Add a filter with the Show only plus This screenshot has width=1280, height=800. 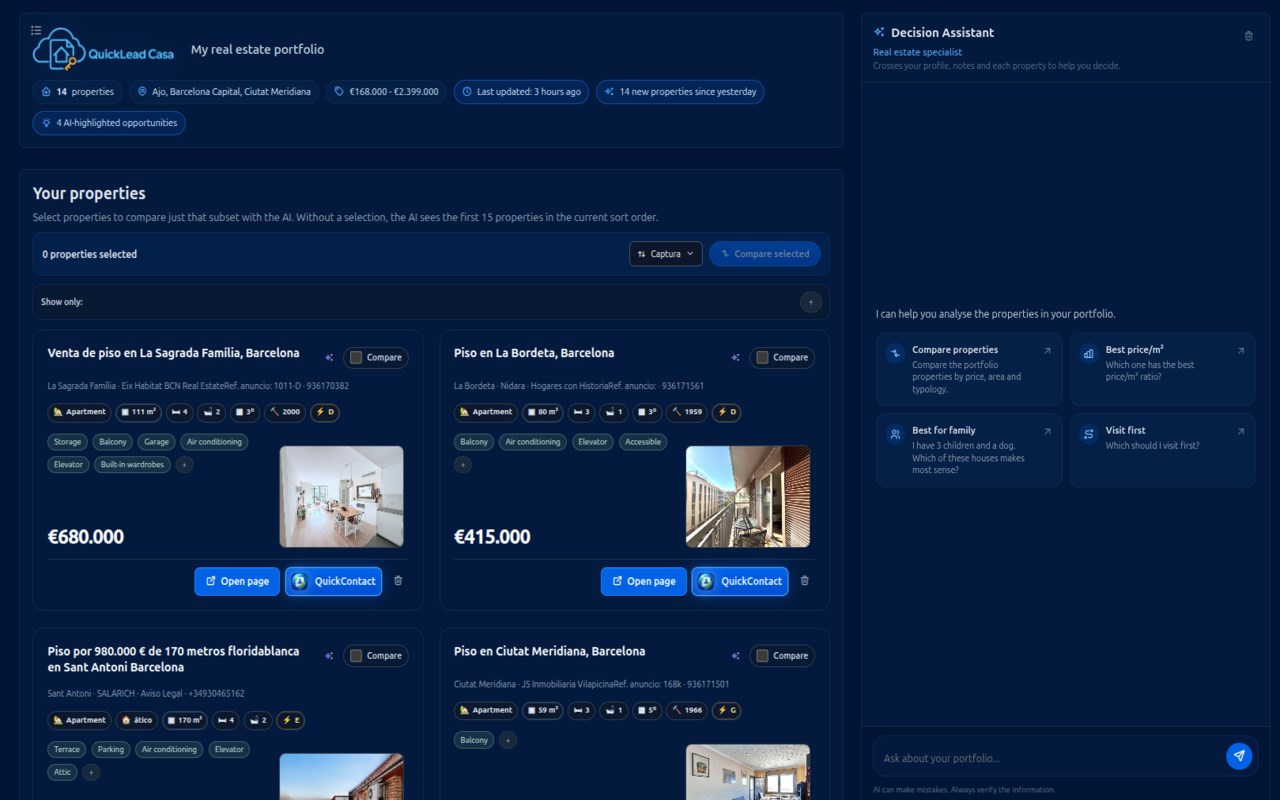point(811,302)
